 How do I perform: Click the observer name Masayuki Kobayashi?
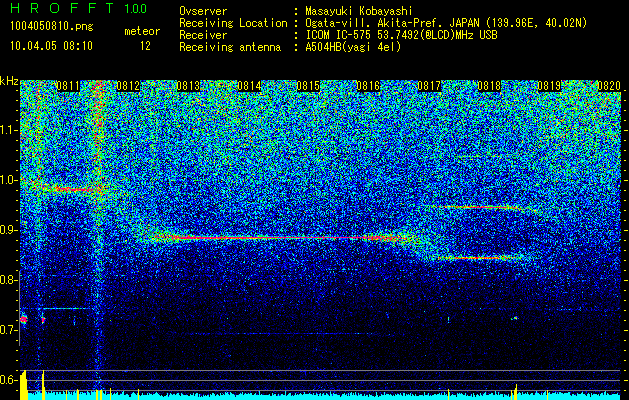[x=359, y=11]
